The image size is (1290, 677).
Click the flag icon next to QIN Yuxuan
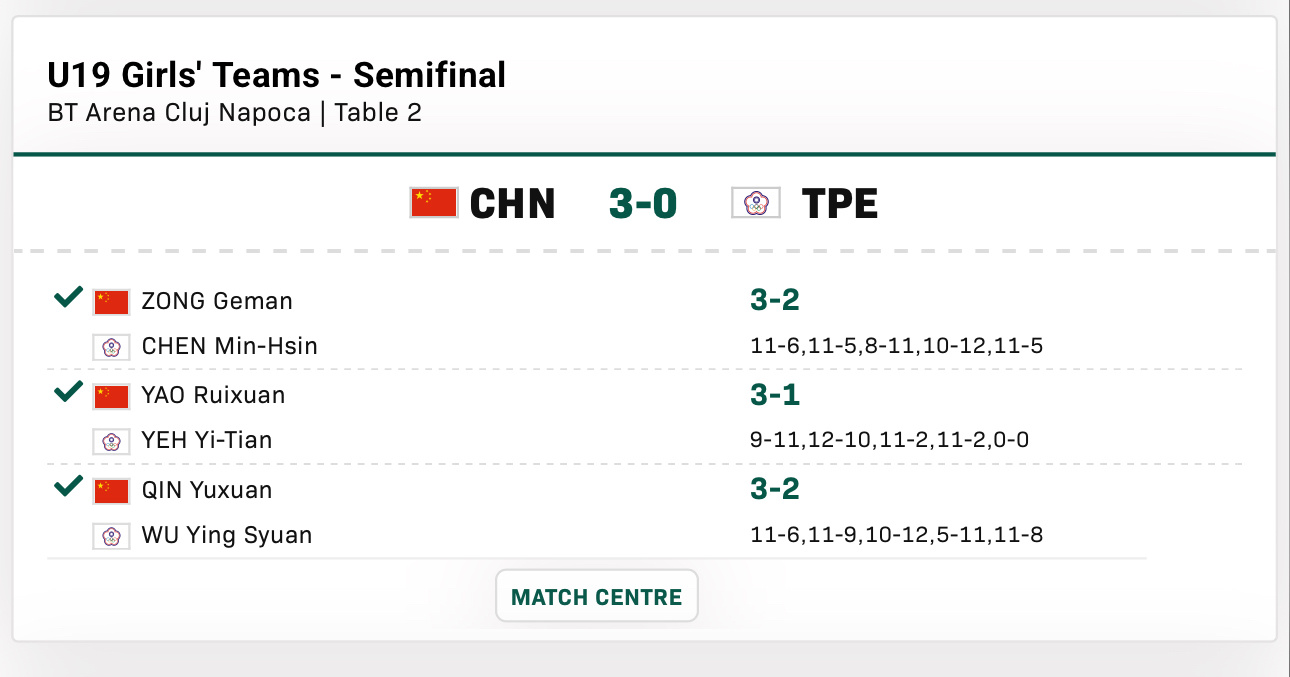(x=111, y=491)
